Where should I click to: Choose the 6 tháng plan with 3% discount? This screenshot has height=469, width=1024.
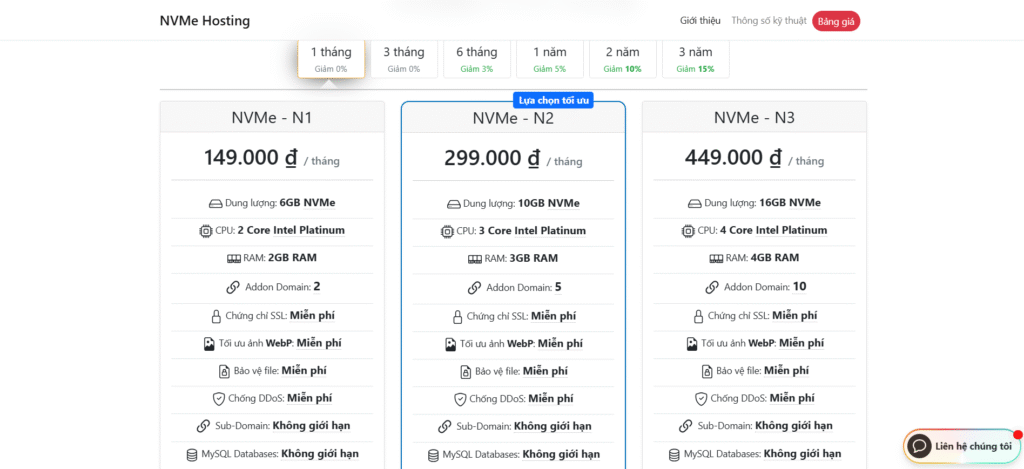[x=476, y=59]
